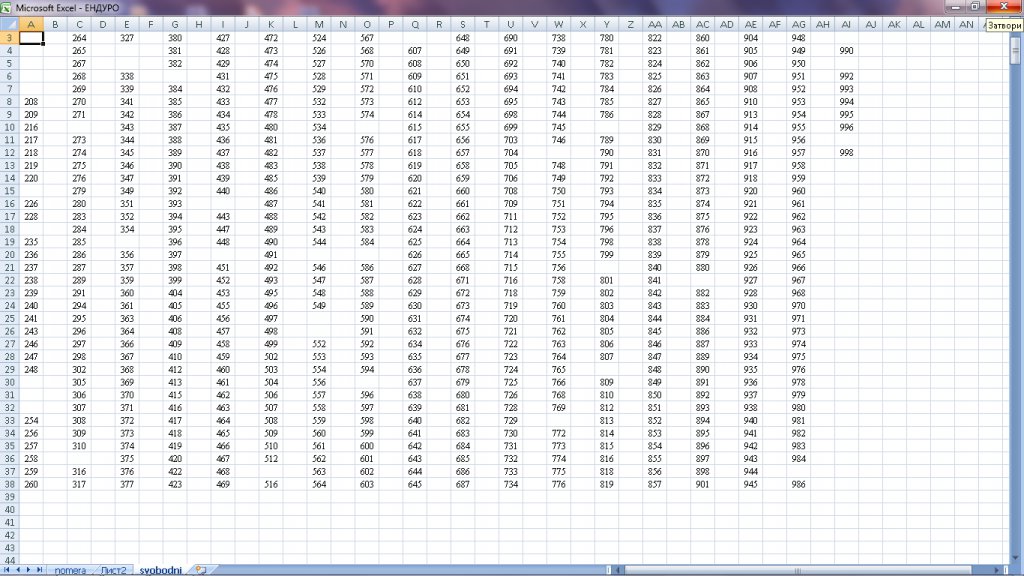Click cell containing 549
The width and height of the screenshot is (1024, 576).
point(319,306)
